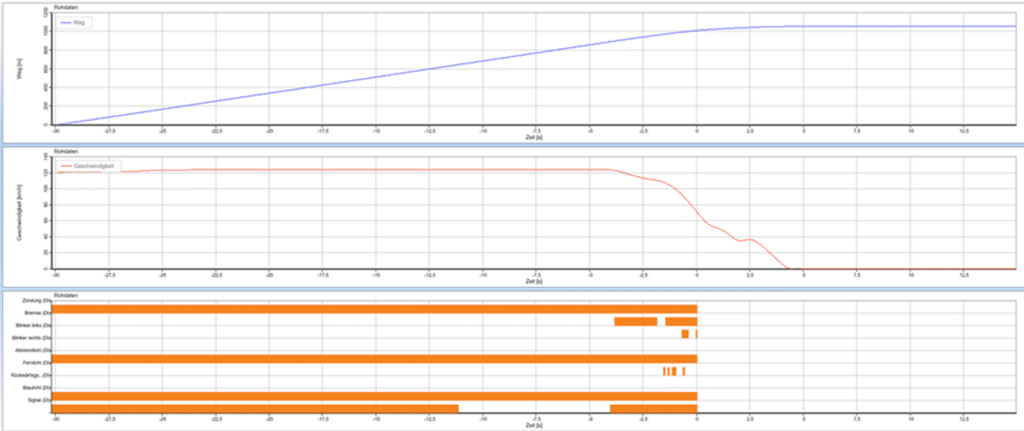Click the Blinker links row label

pos(37,326)
